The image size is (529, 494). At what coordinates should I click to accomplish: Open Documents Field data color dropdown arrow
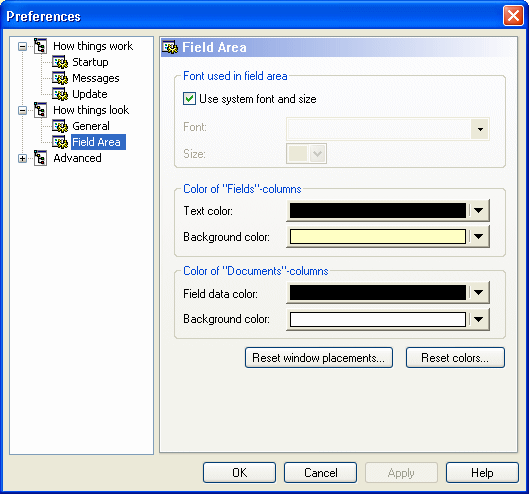(x=478, y=293)
